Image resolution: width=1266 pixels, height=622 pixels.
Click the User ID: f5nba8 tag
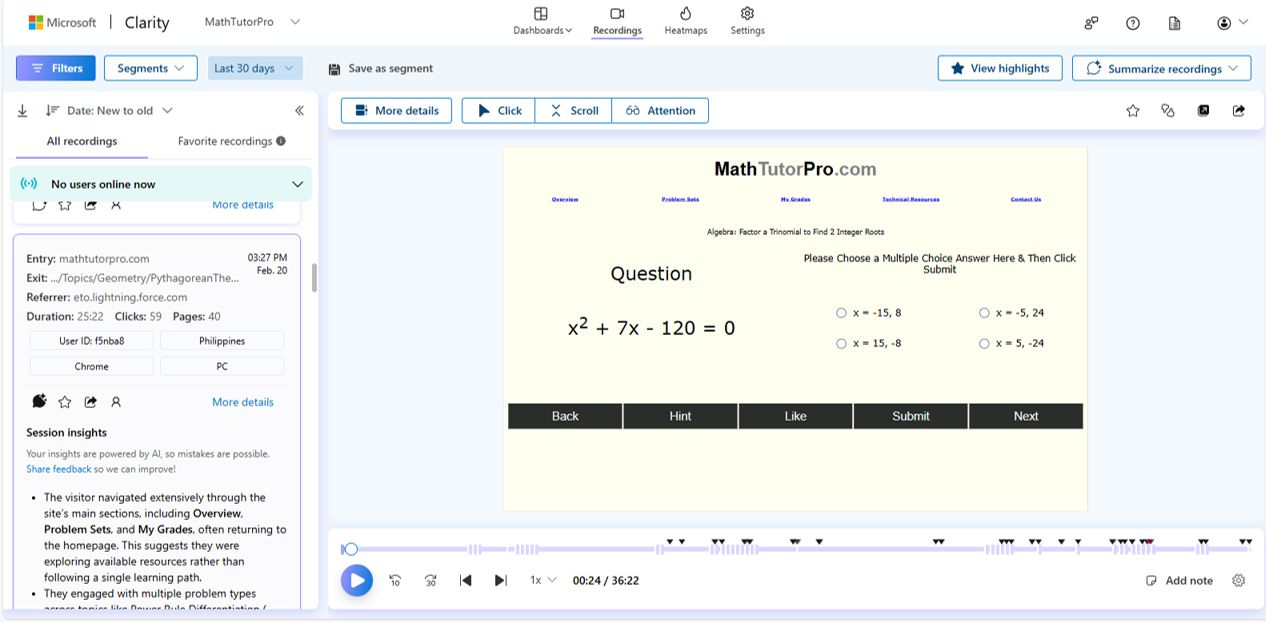(x=91, y=341)
